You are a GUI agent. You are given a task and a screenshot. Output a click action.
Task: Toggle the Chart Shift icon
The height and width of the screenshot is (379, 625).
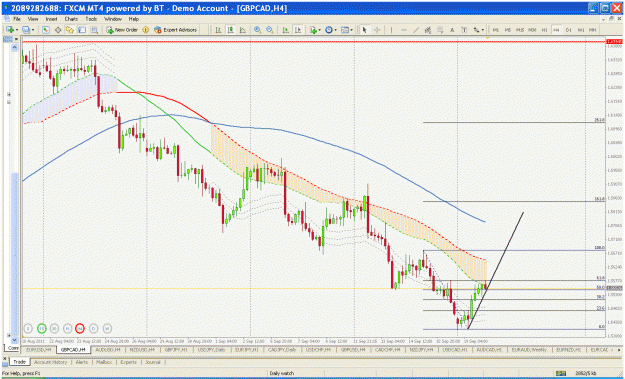(298, 30)
